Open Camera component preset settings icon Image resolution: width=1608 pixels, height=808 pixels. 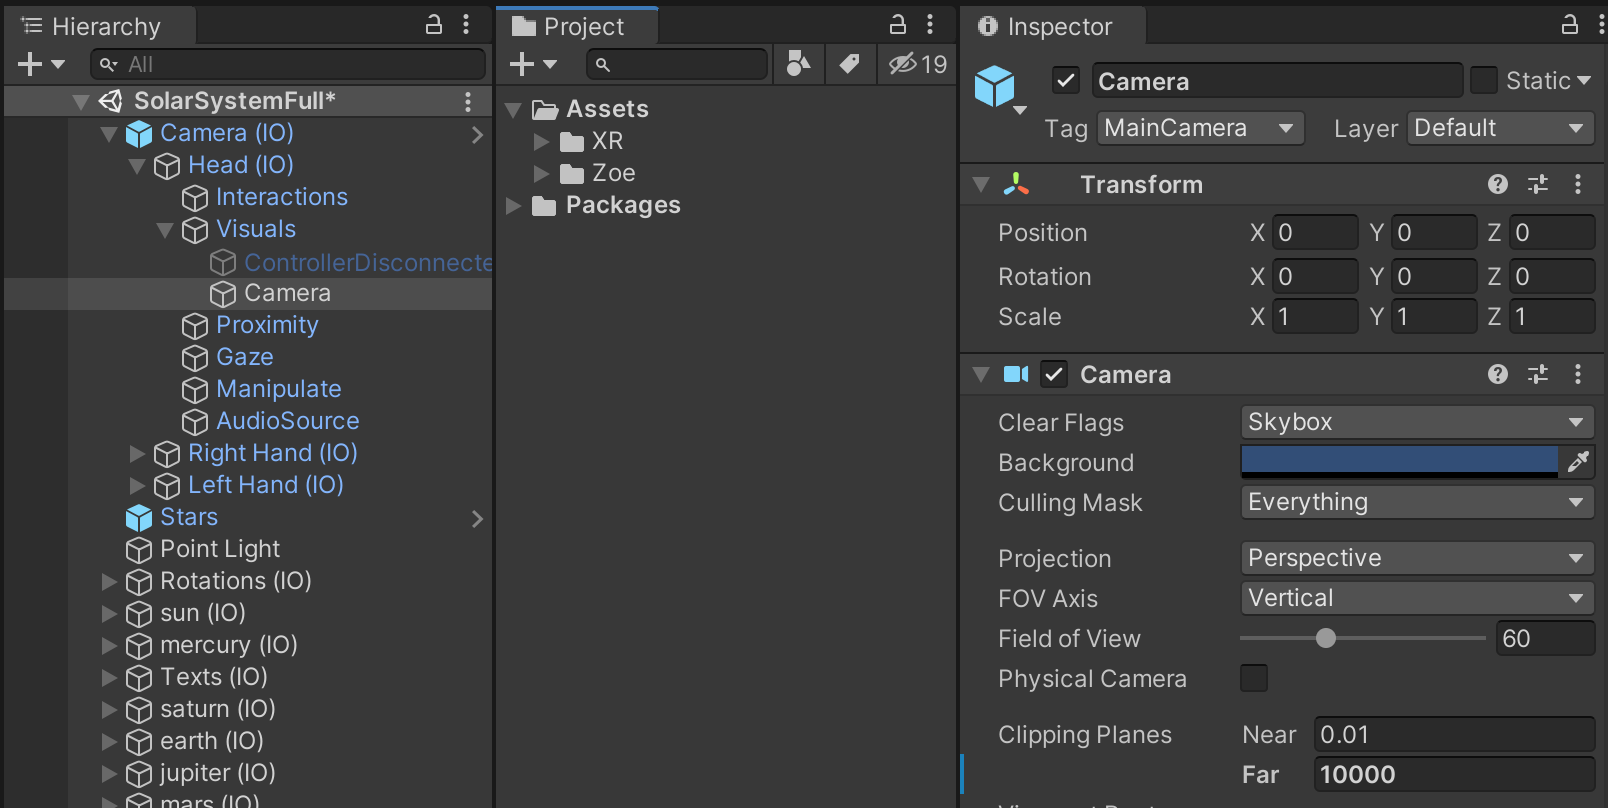tap(1537, 374)
